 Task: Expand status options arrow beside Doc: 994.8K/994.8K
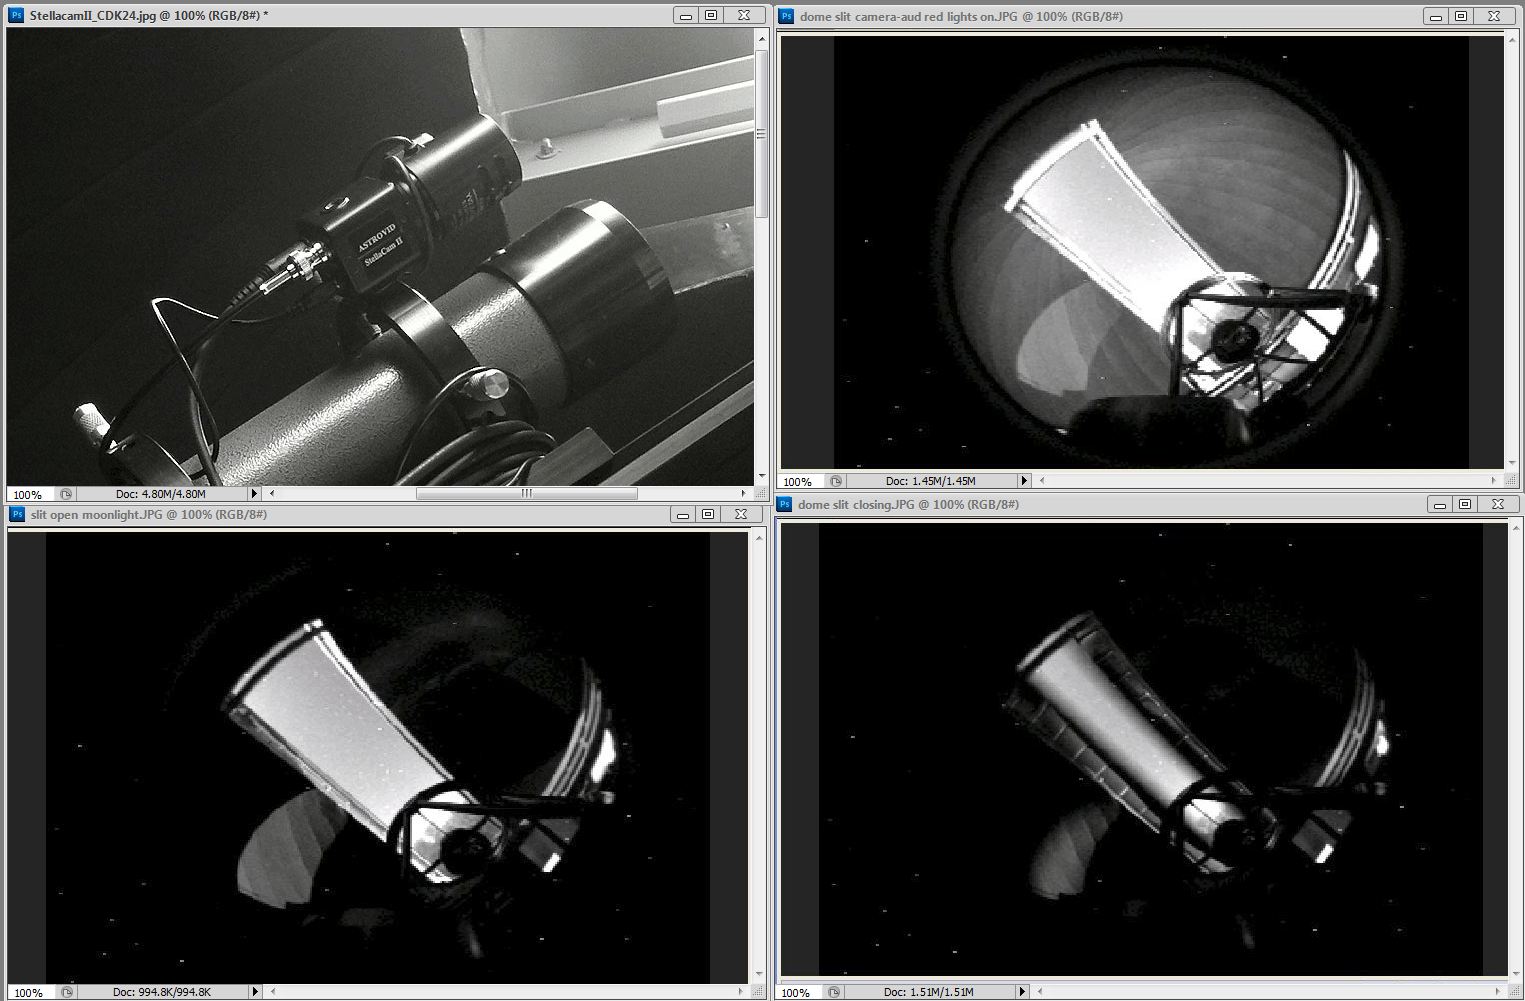coord(255,992)
